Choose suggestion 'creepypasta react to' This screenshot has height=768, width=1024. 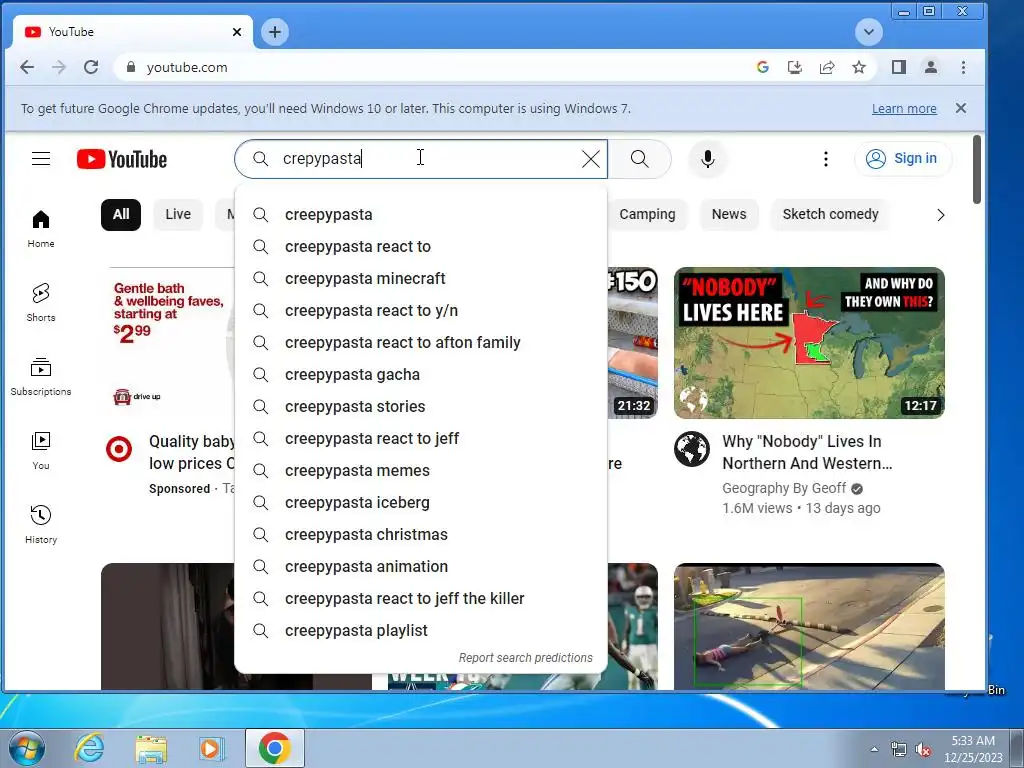[421, 247]
